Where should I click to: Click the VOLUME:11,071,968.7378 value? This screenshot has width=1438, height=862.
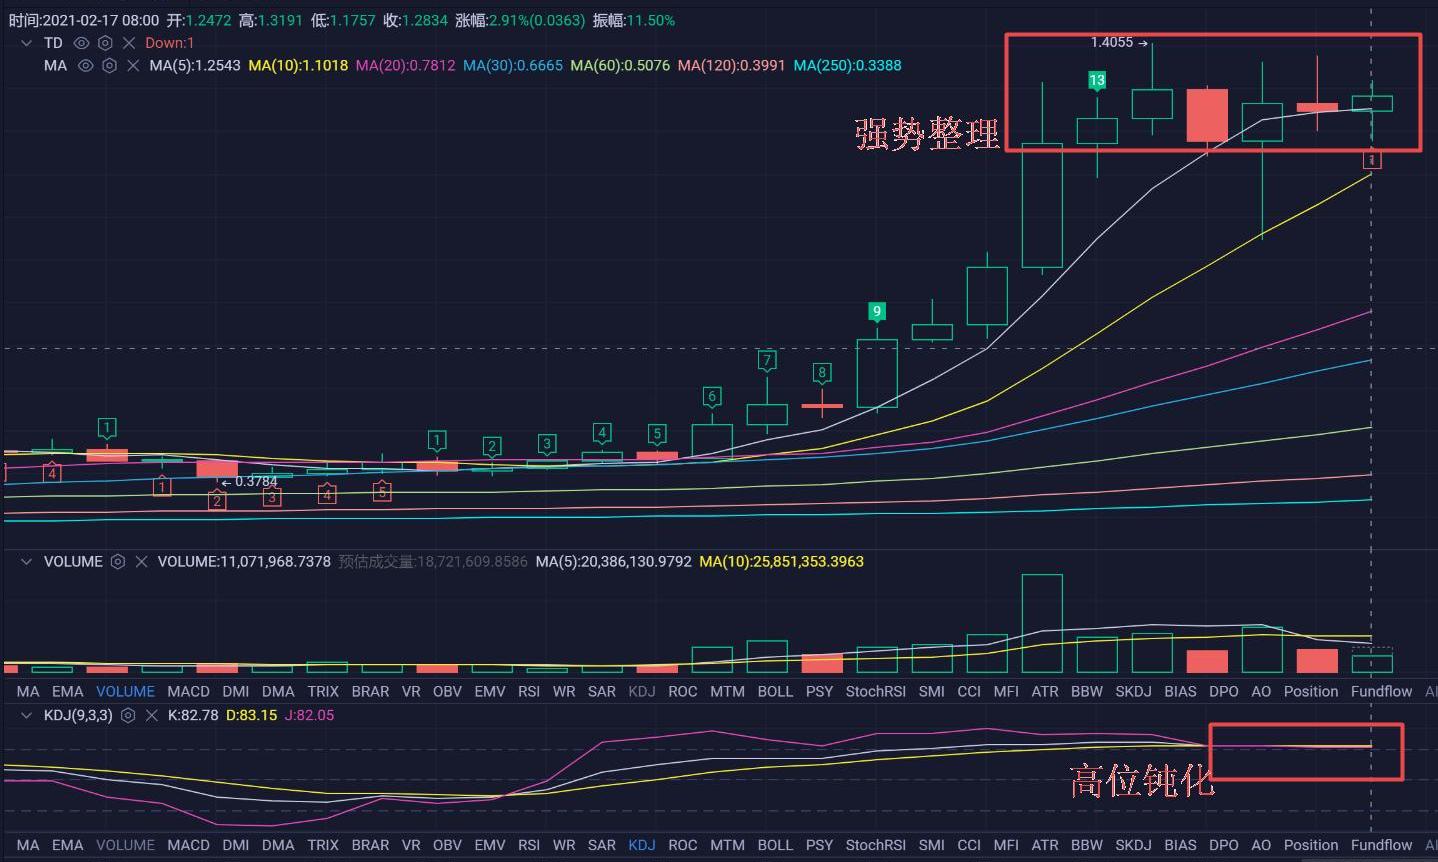point(244,562)
